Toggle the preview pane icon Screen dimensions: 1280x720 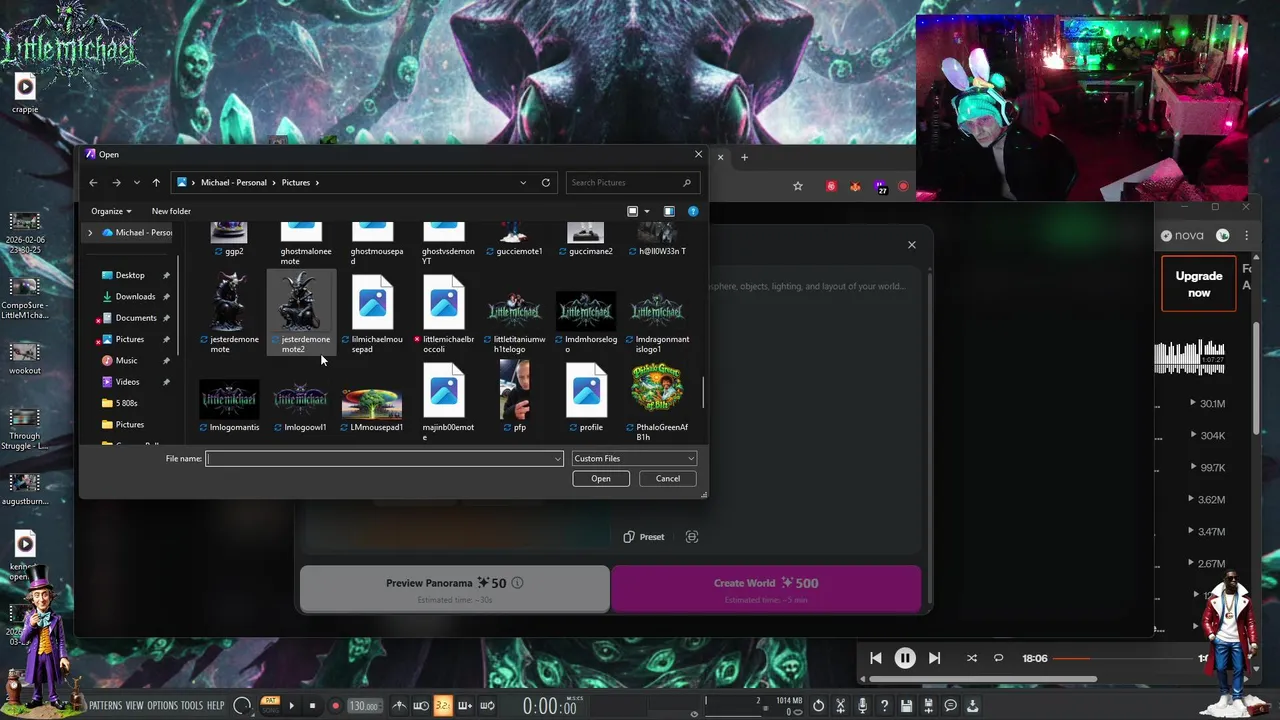point(669,211)
